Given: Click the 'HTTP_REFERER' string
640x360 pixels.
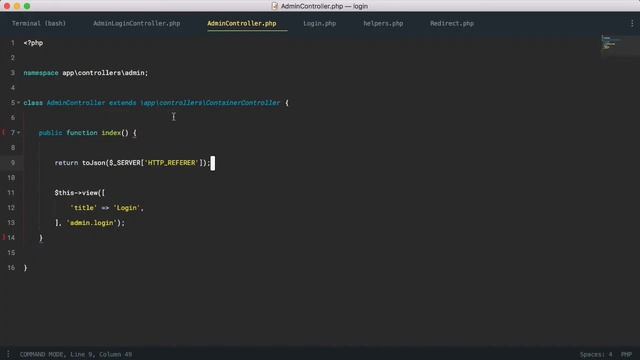Looking at the screenshot, I should pyautogui.click(x=171, y=163).
